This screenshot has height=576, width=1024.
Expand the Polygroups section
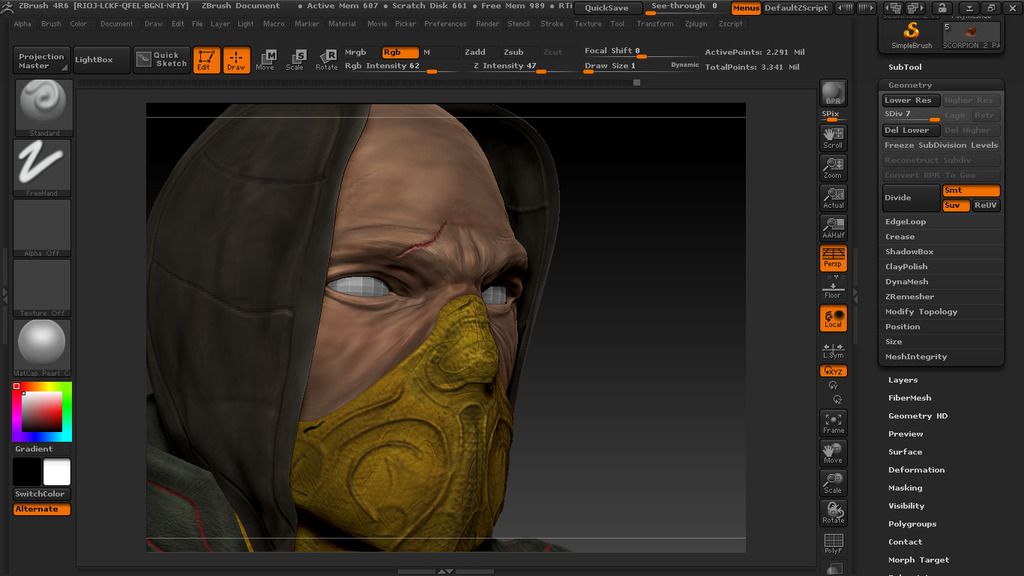click(x=912, y=524)
